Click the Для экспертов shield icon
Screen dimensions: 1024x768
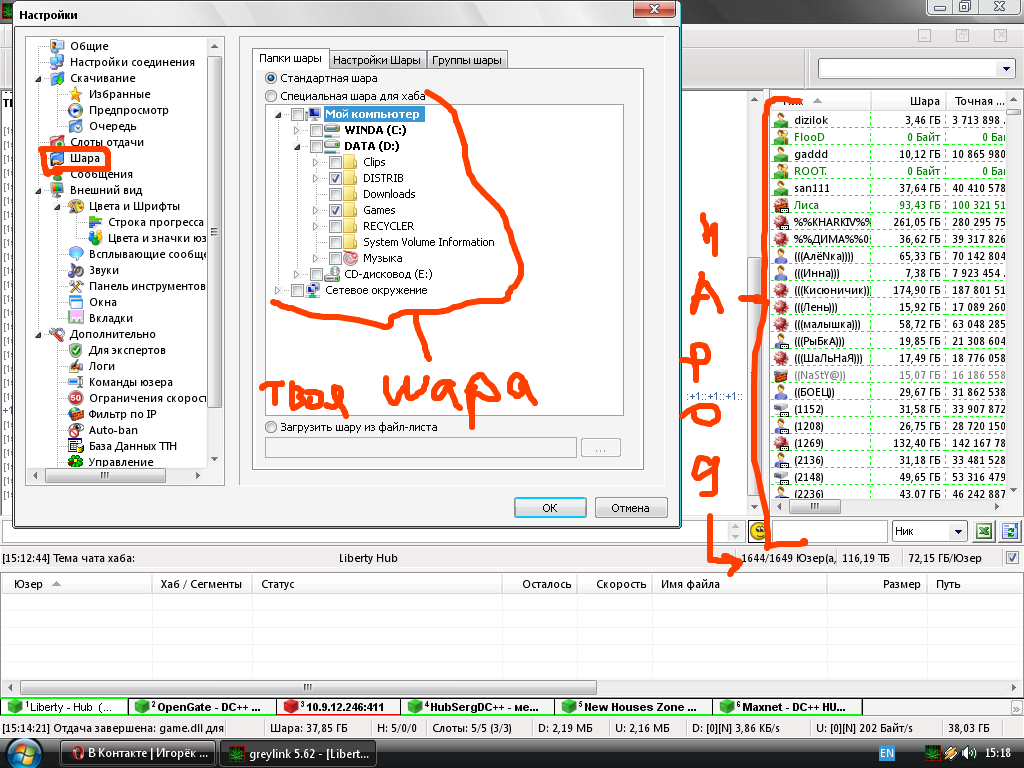[76, 350]
